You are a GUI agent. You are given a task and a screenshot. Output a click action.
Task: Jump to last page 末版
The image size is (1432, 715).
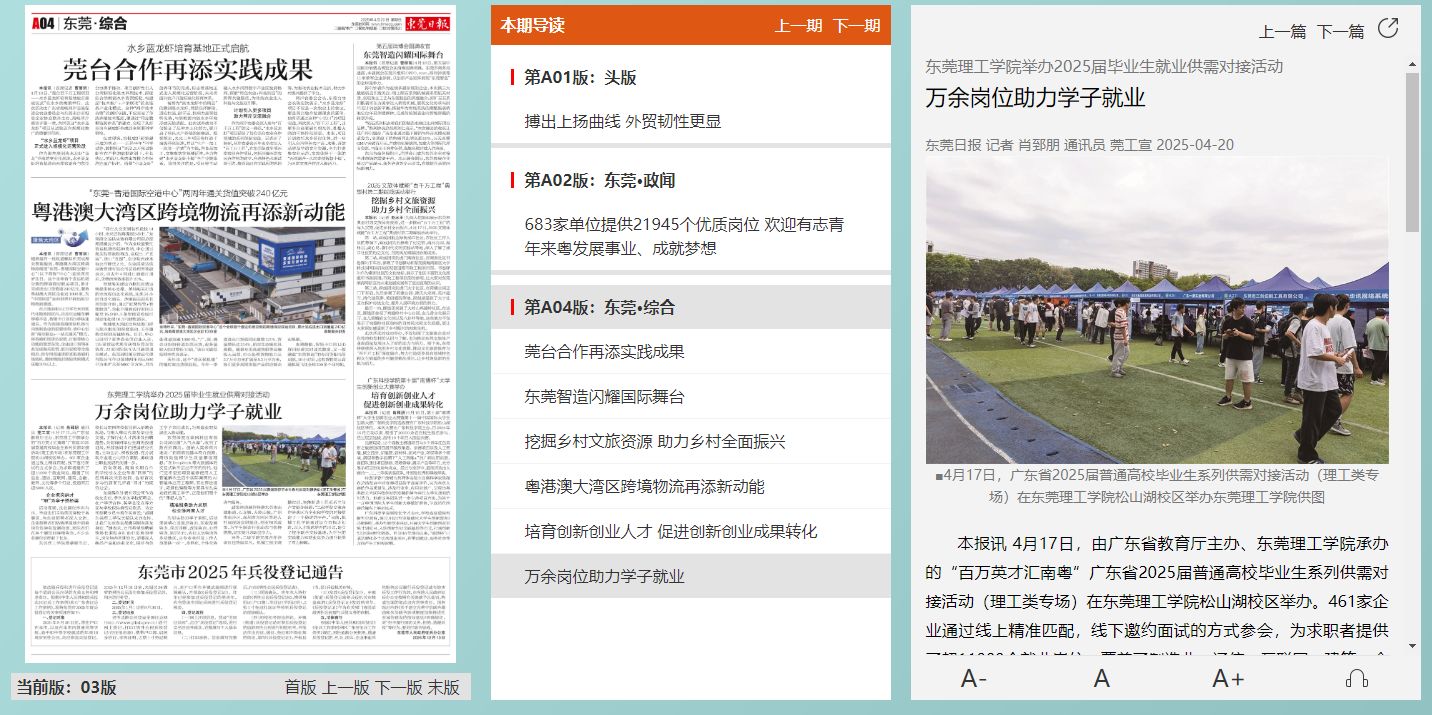[x=444, y=688]
